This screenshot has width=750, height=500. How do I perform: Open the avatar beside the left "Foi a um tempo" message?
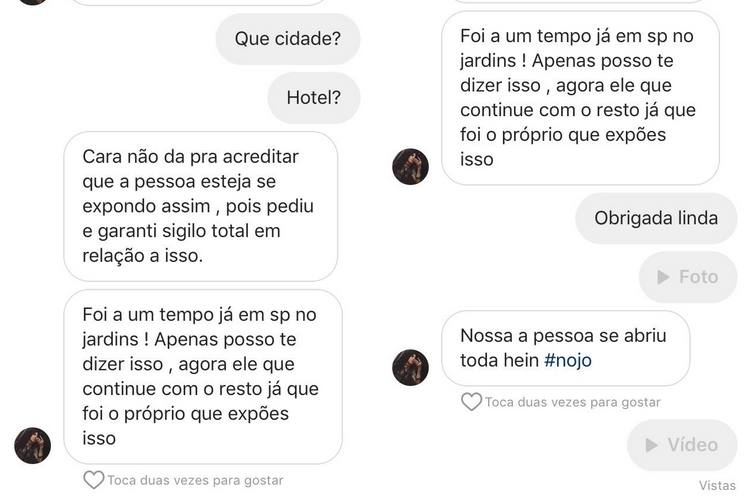(32, 445)
